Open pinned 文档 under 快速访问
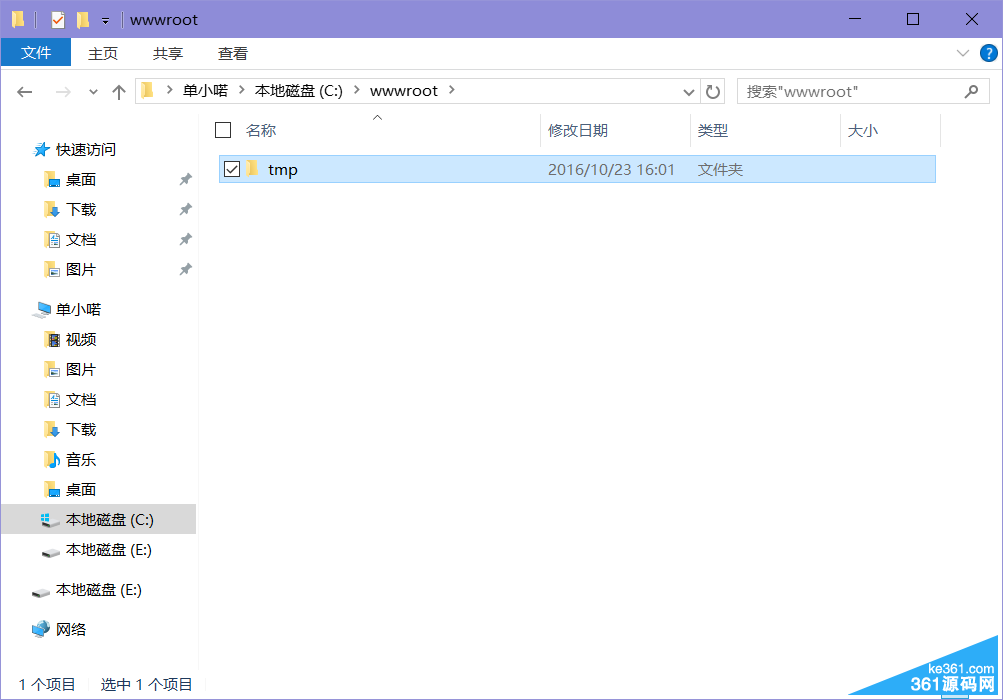The image size is (1003, 700). coord(81,240)
